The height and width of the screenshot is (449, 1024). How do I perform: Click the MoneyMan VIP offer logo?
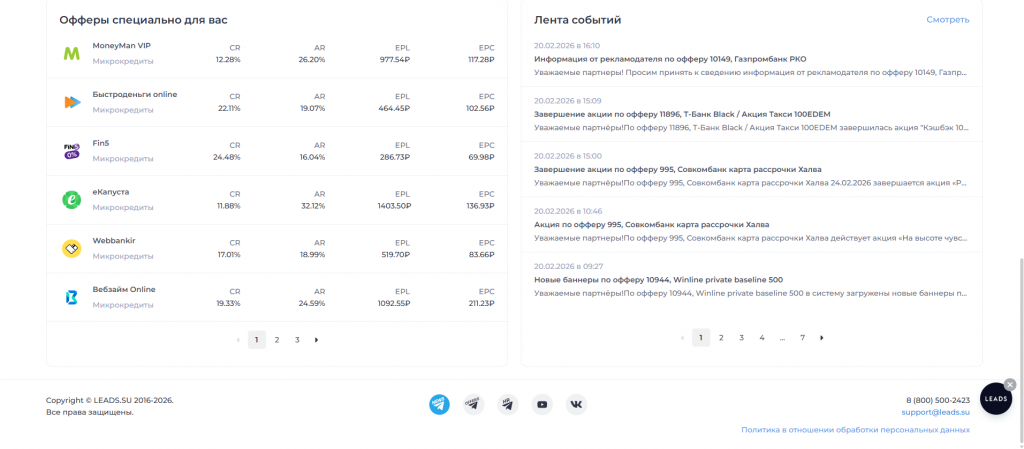72,53
